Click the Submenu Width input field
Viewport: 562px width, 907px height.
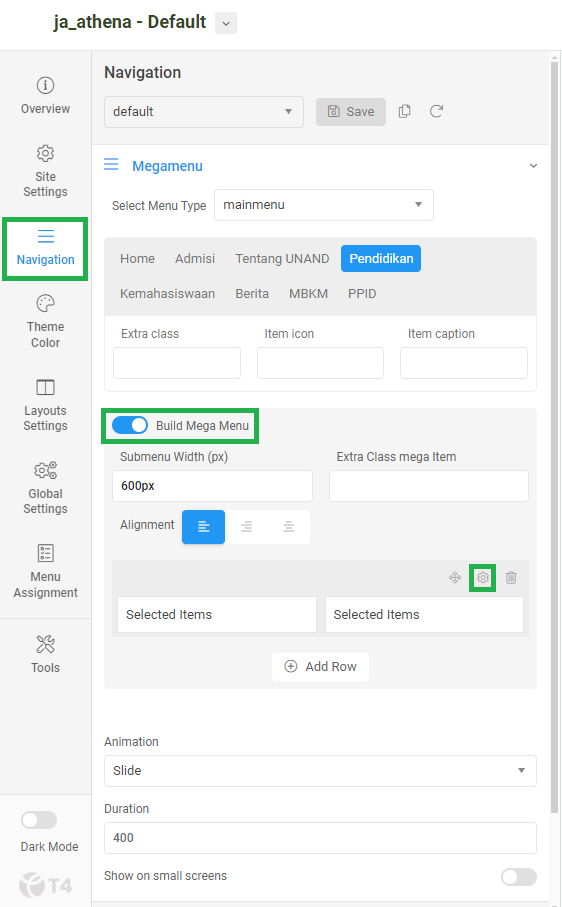tap(212, 486)
